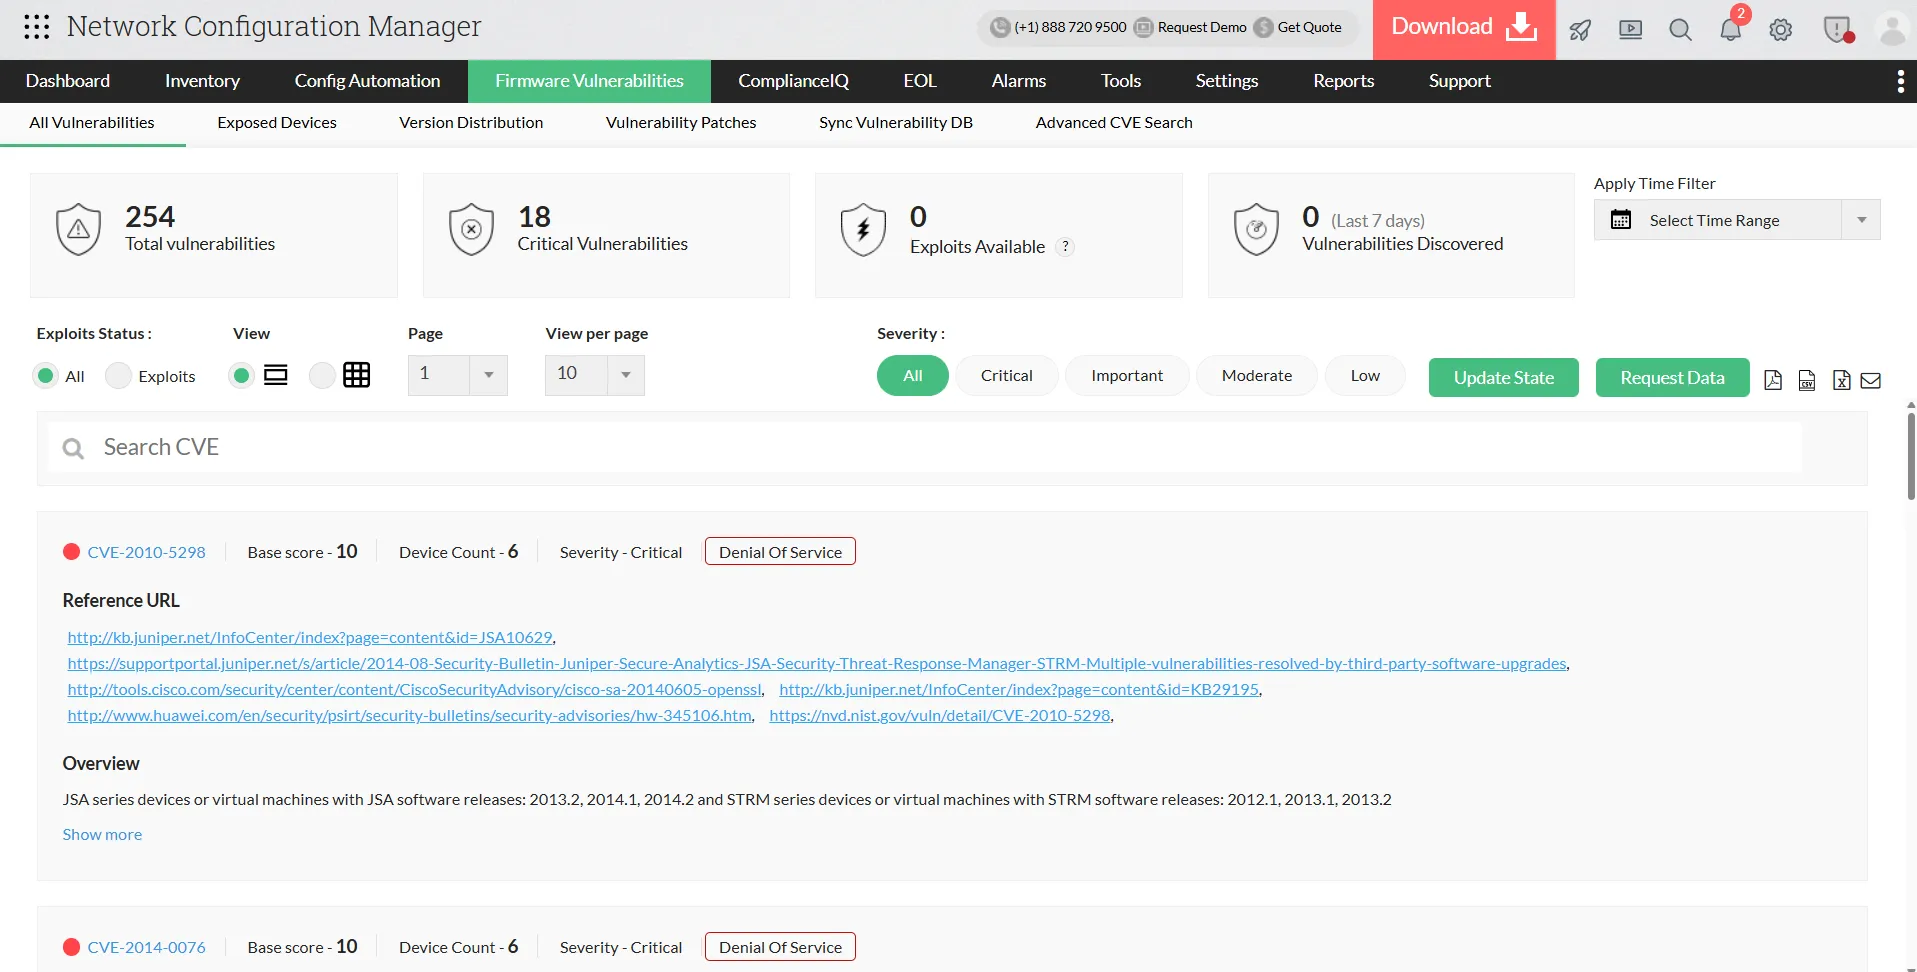
Task: Export vulnerabilities to Excel spreadsheet
Action: (1841, 380)
